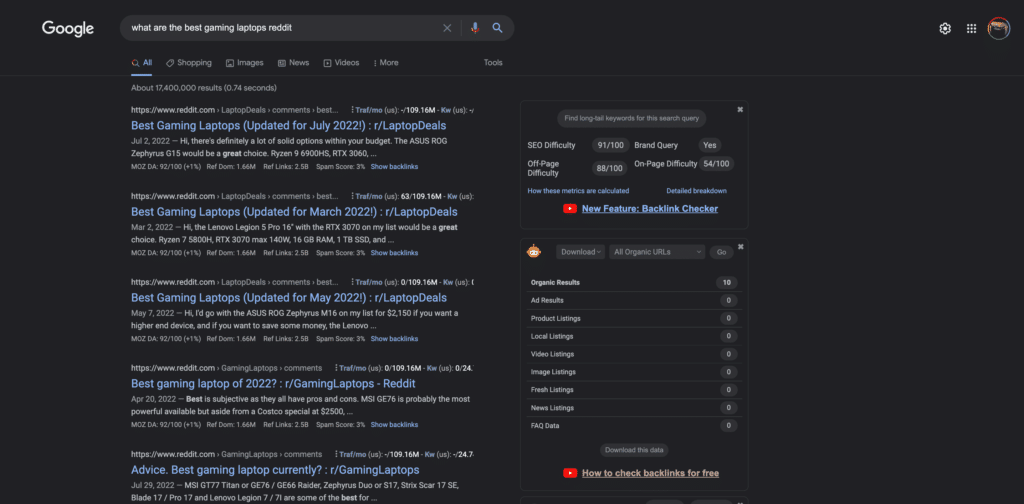Switch to the Videos tab
This screenshot has height=504, width=1024.
coord(342,63)
